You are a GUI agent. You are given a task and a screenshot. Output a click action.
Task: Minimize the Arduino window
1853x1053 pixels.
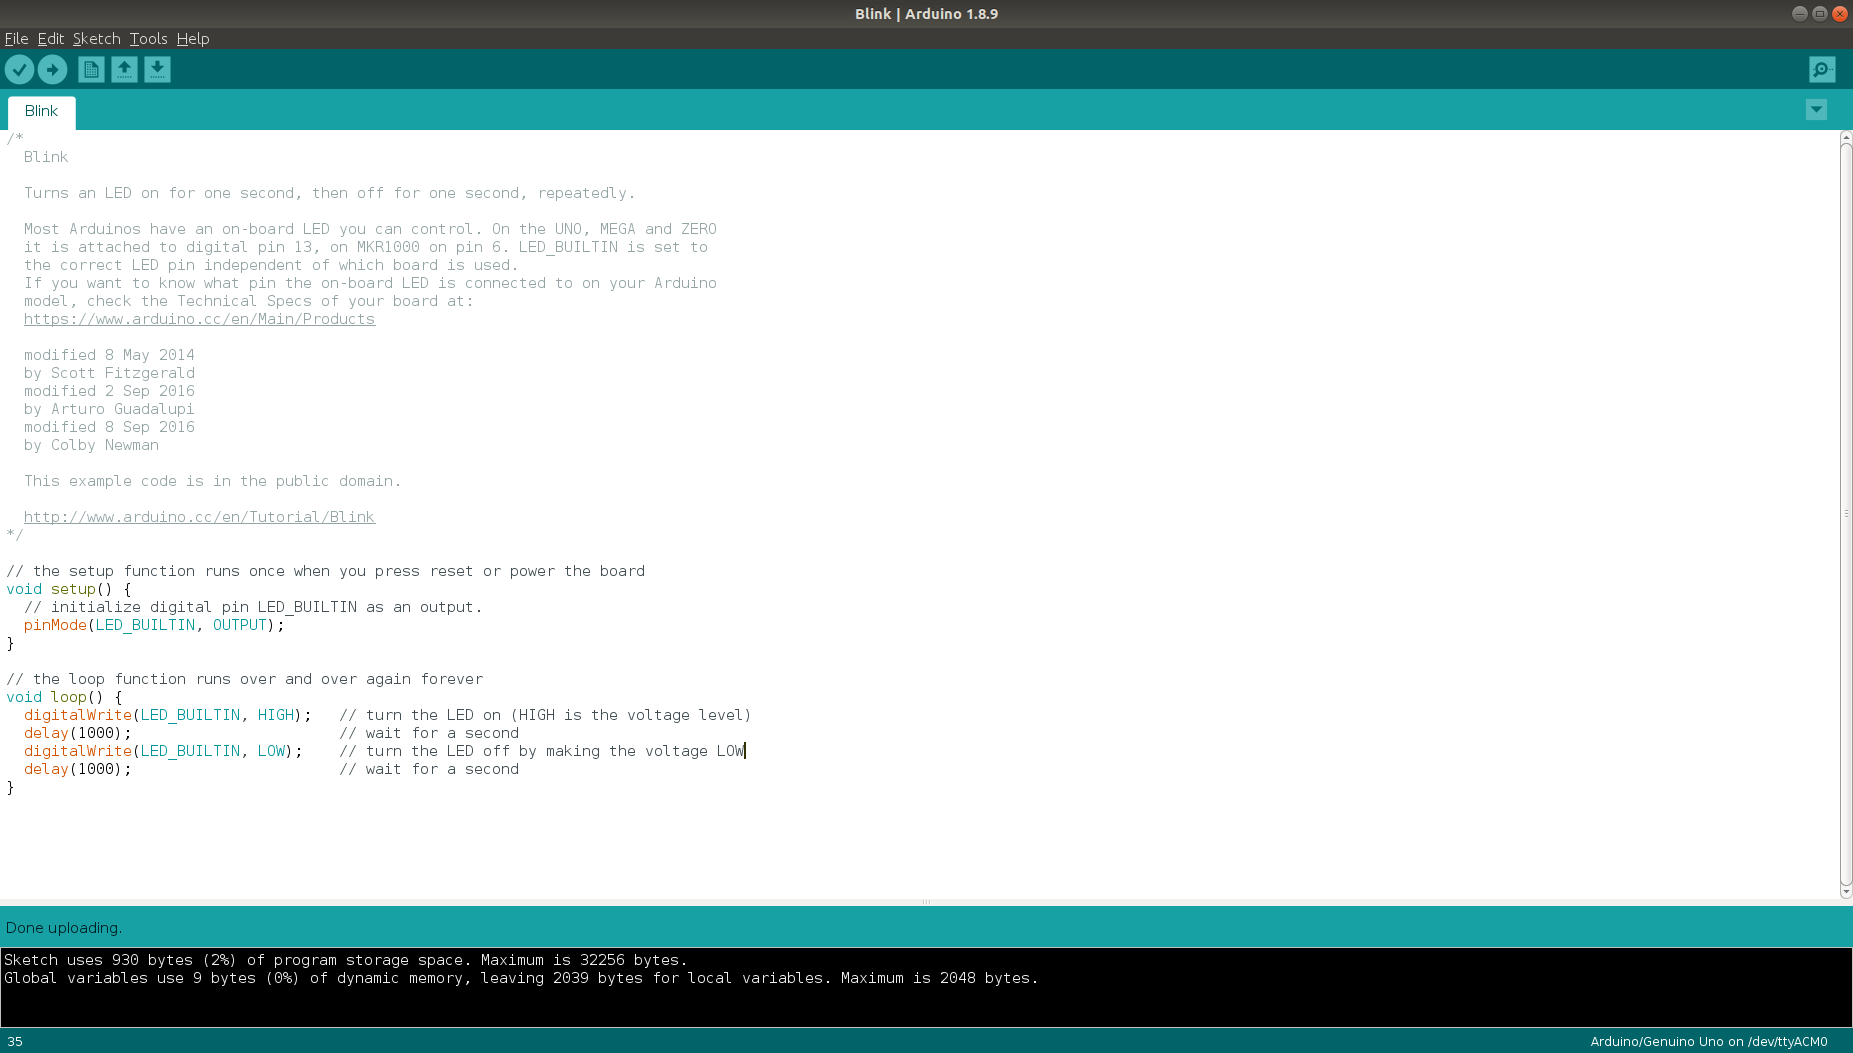click(x=1799, y=14)
